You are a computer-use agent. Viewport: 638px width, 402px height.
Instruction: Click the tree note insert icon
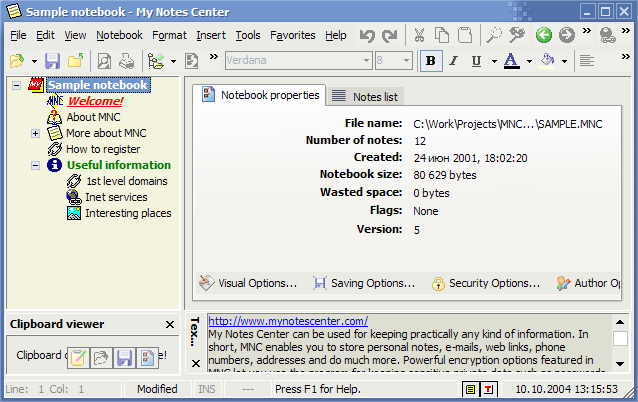pyautogui.click(x=156, y=61)
